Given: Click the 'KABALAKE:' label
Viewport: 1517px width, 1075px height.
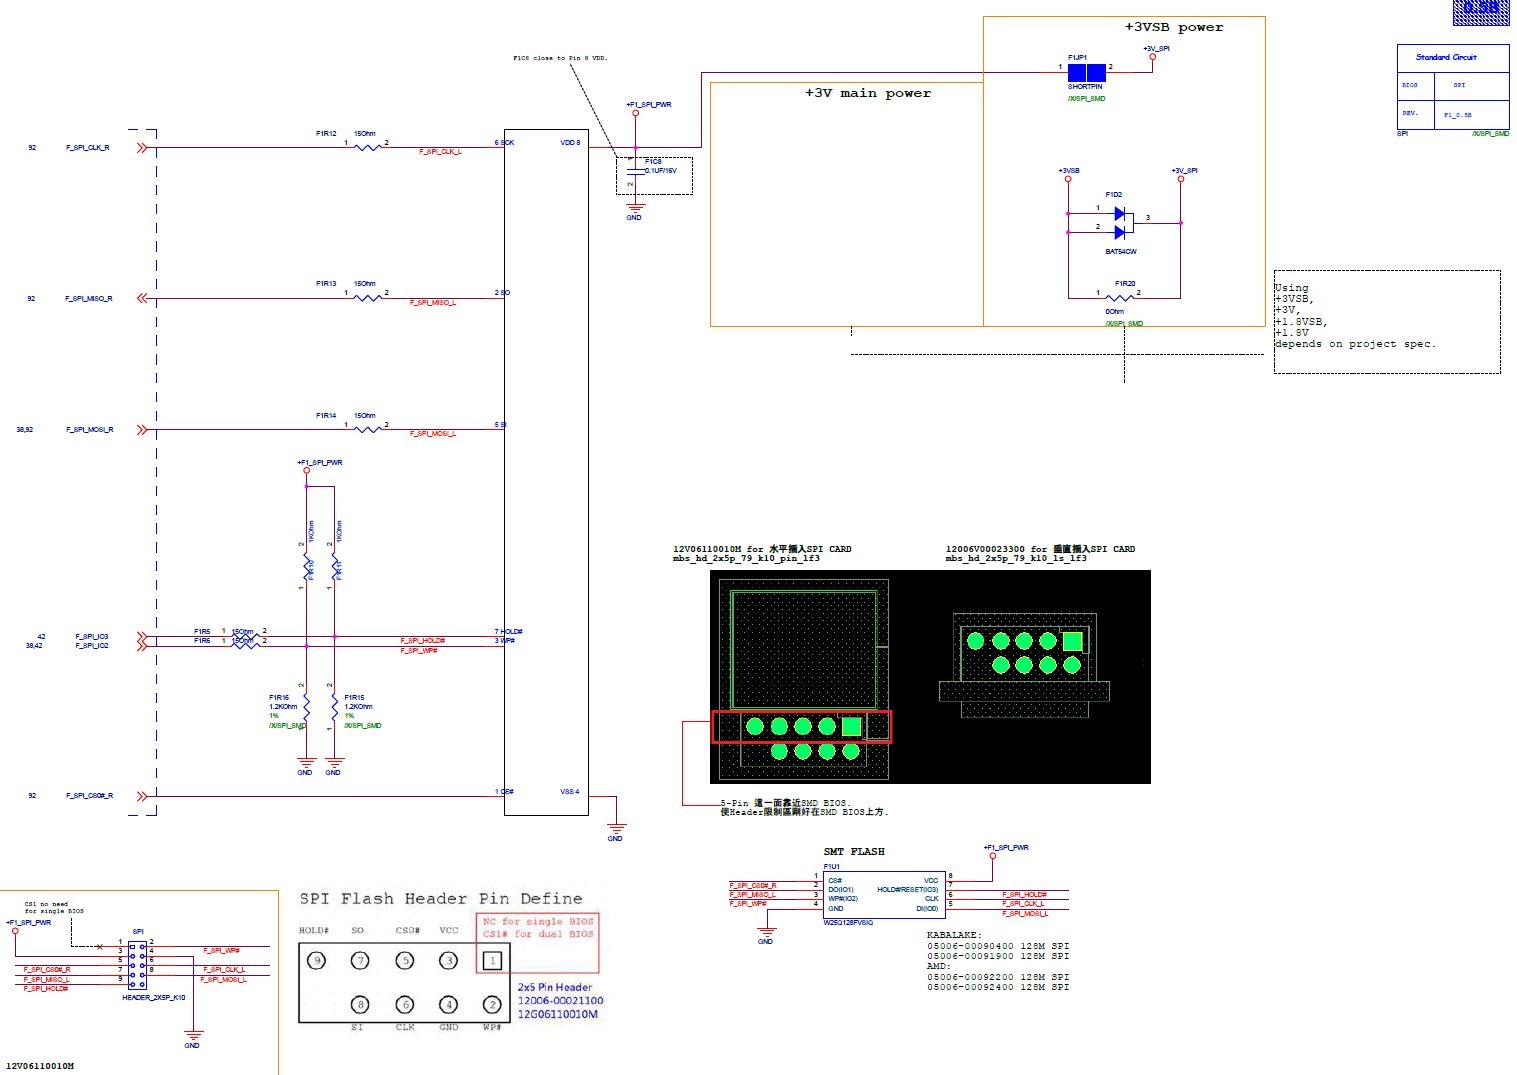Looking at the screenshot, I should pos(954,935).
